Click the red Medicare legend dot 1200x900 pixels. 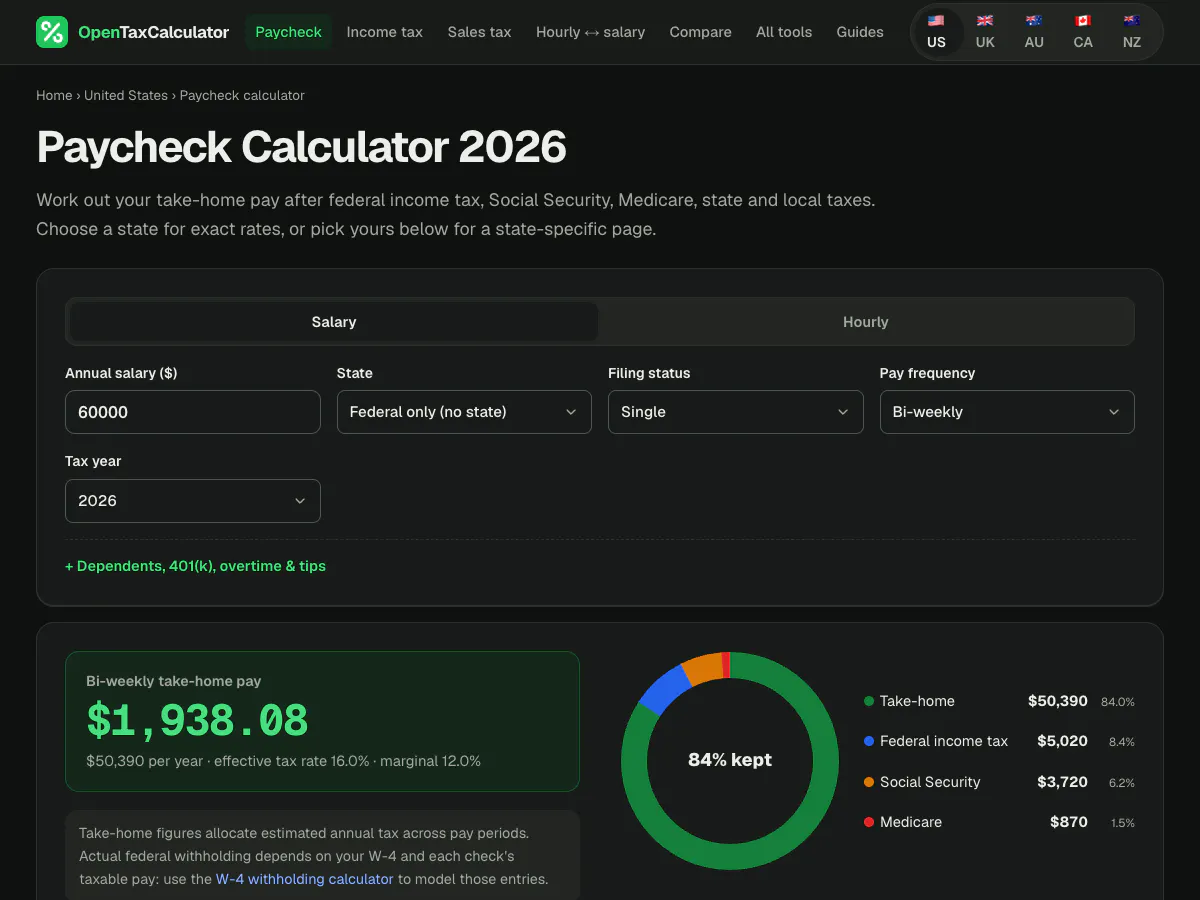pyautogui.click(x=869, y=822)
